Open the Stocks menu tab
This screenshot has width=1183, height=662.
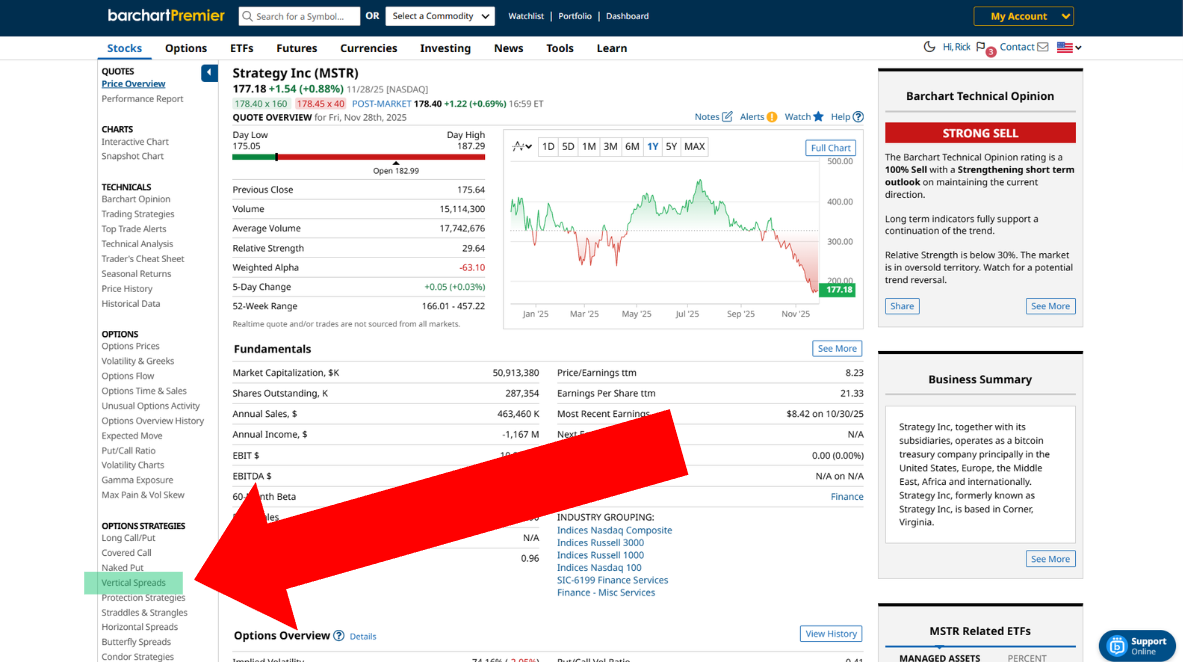(124, 48)
